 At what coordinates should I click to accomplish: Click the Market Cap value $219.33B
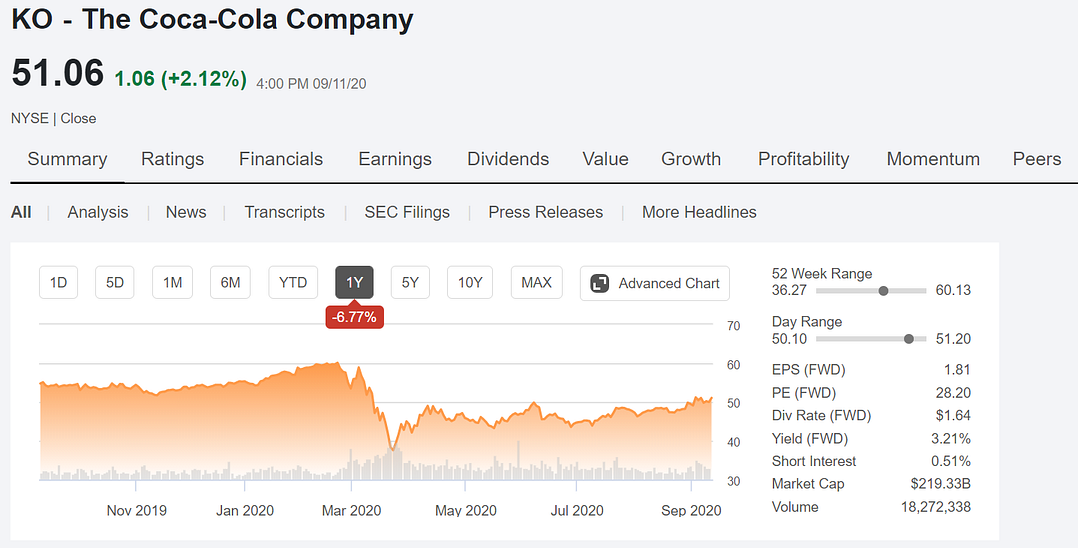click(x=940, y=484)
